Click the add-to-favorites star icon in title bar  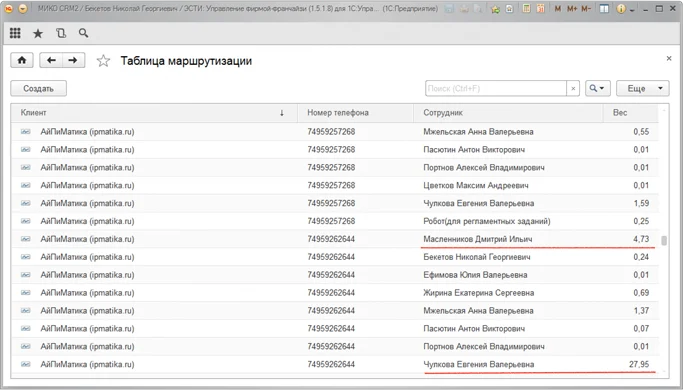click(x=495, y=9)
